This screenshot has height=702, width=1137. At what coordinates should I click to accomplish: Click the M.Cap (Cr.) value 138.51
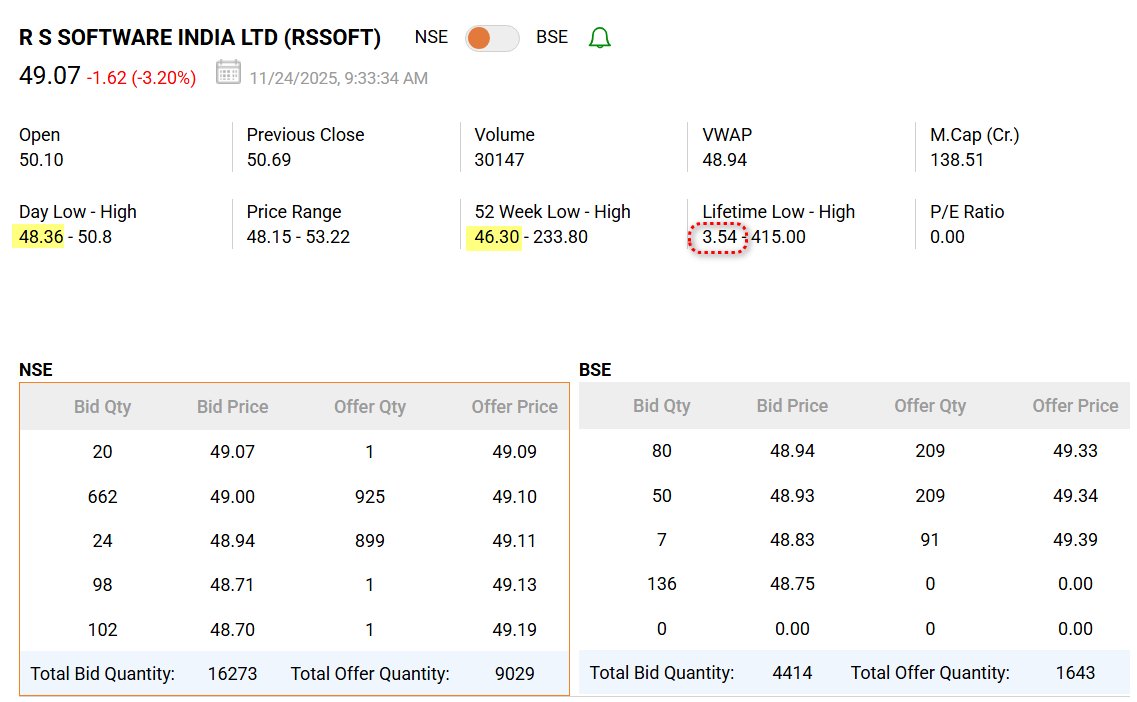point(957,160)
